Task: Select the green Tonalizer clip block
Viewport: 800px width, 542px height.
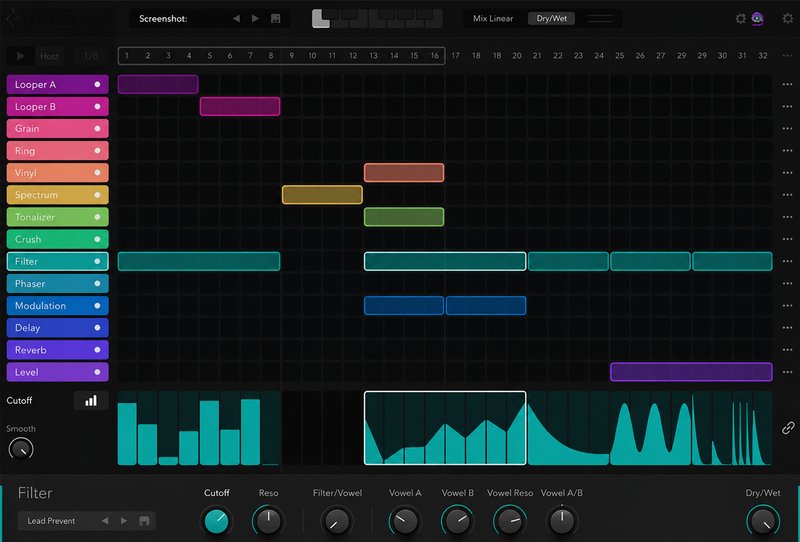Action: 404,217
